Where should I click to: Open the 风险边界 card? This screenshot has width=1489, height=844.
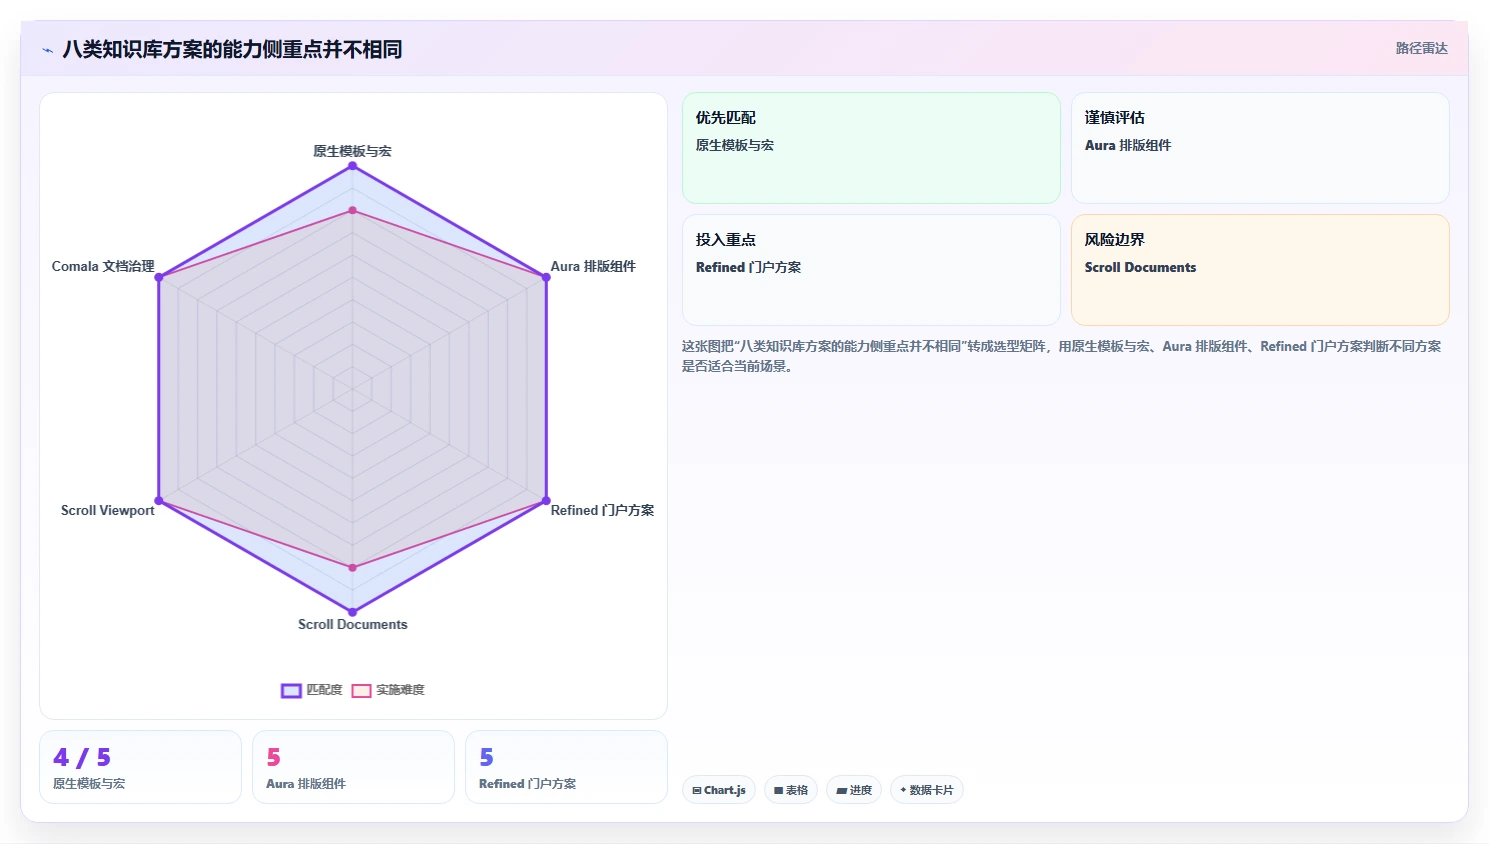(1260, 270)
